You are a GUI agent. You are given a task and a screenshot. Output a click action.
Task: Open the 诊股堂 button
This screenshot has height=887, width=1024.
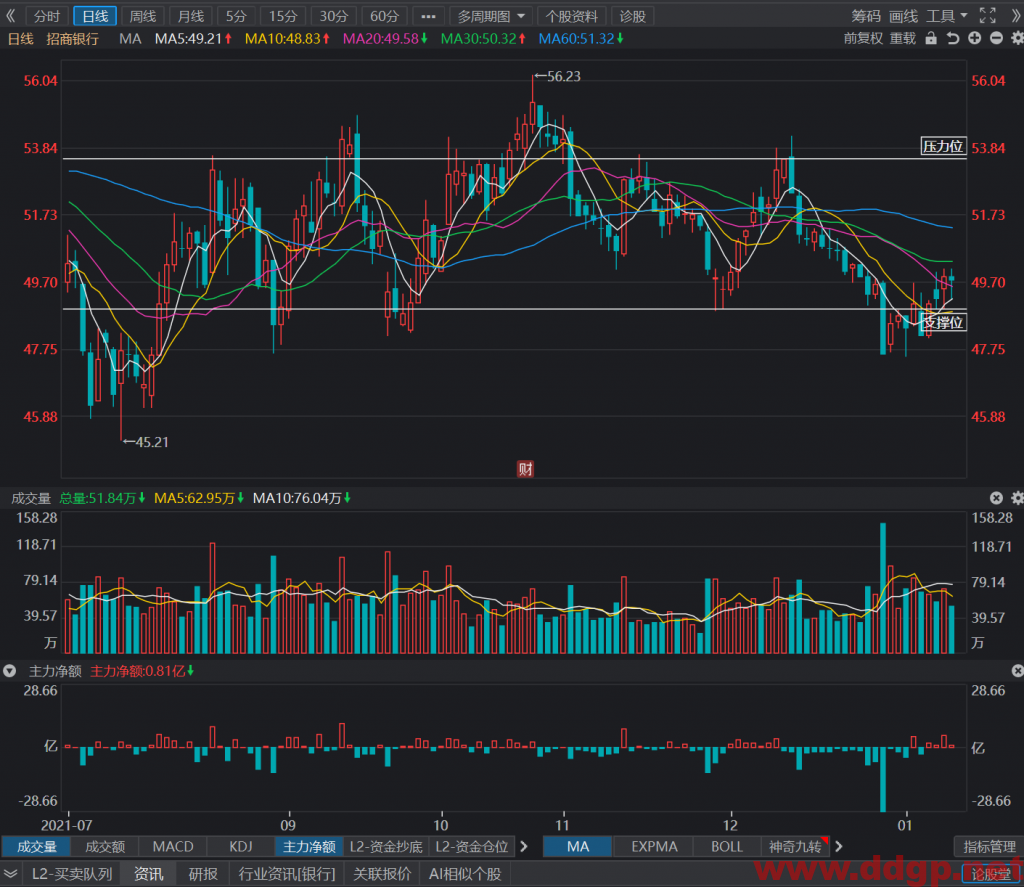[990, 874]
